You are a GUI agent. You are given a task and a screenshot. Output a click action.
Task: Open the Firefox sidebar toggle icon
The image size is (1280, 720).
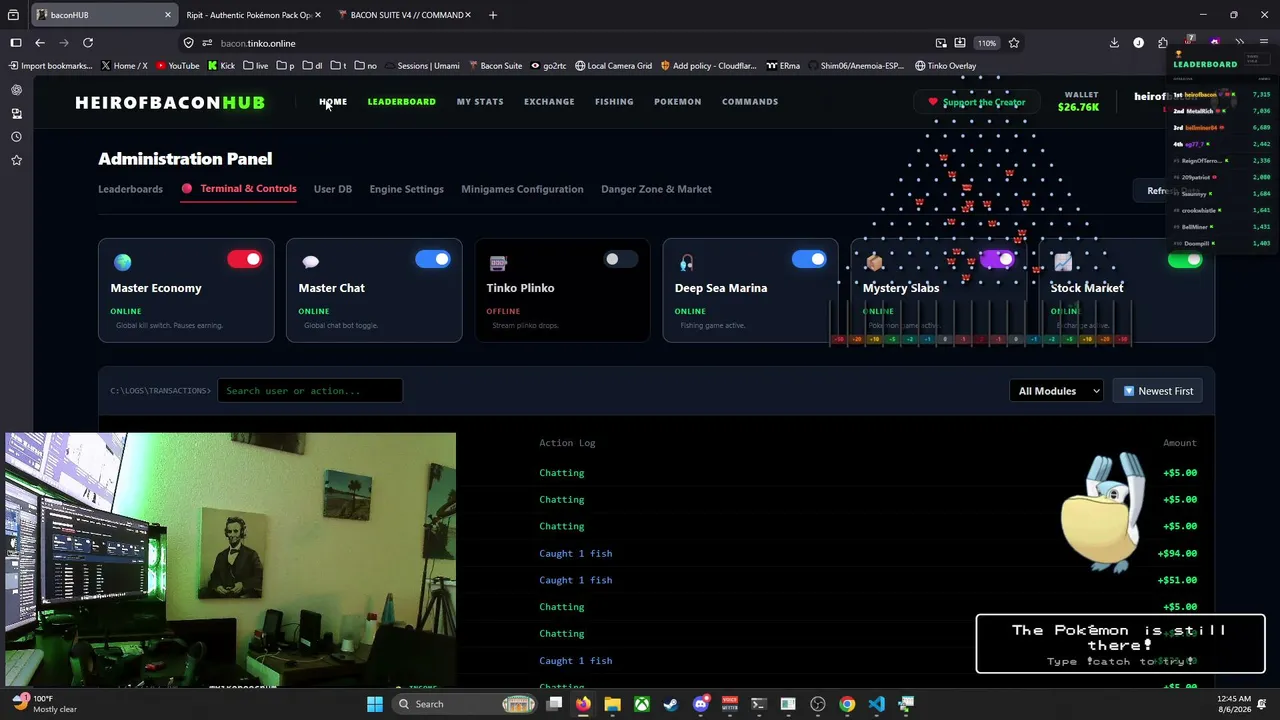click(x=16, y=43)
